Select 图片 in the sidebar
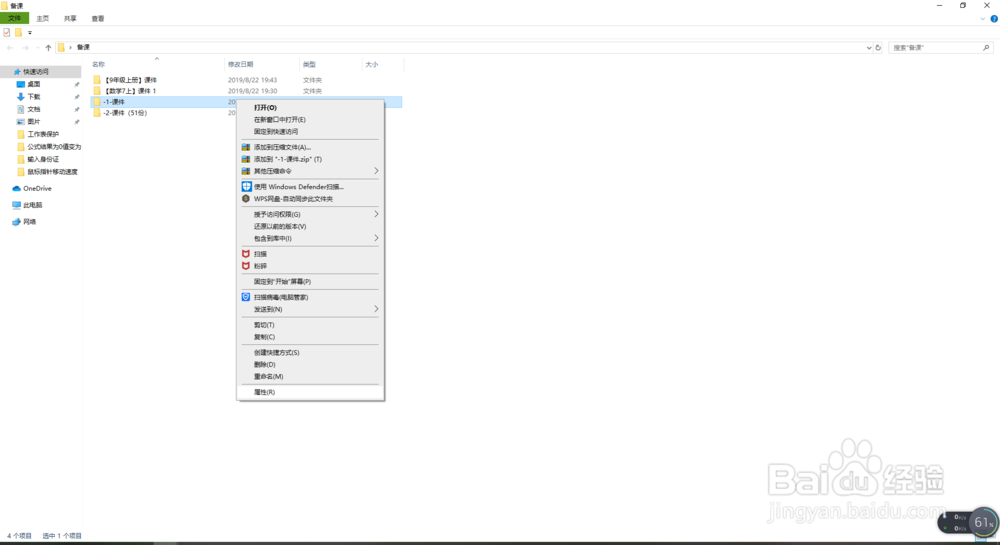This screenshot has width=1000, height=545. [34, 122]
